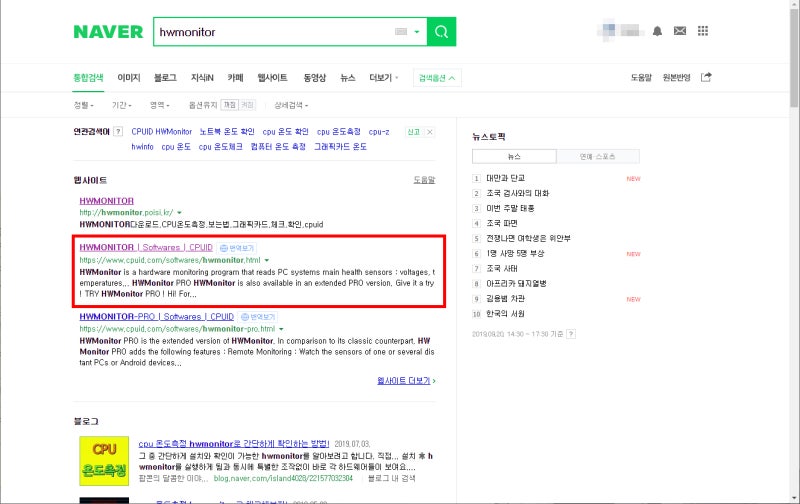Click the share icon beside 원본반영
Screen dimensions: 800x504
[706, 77]
